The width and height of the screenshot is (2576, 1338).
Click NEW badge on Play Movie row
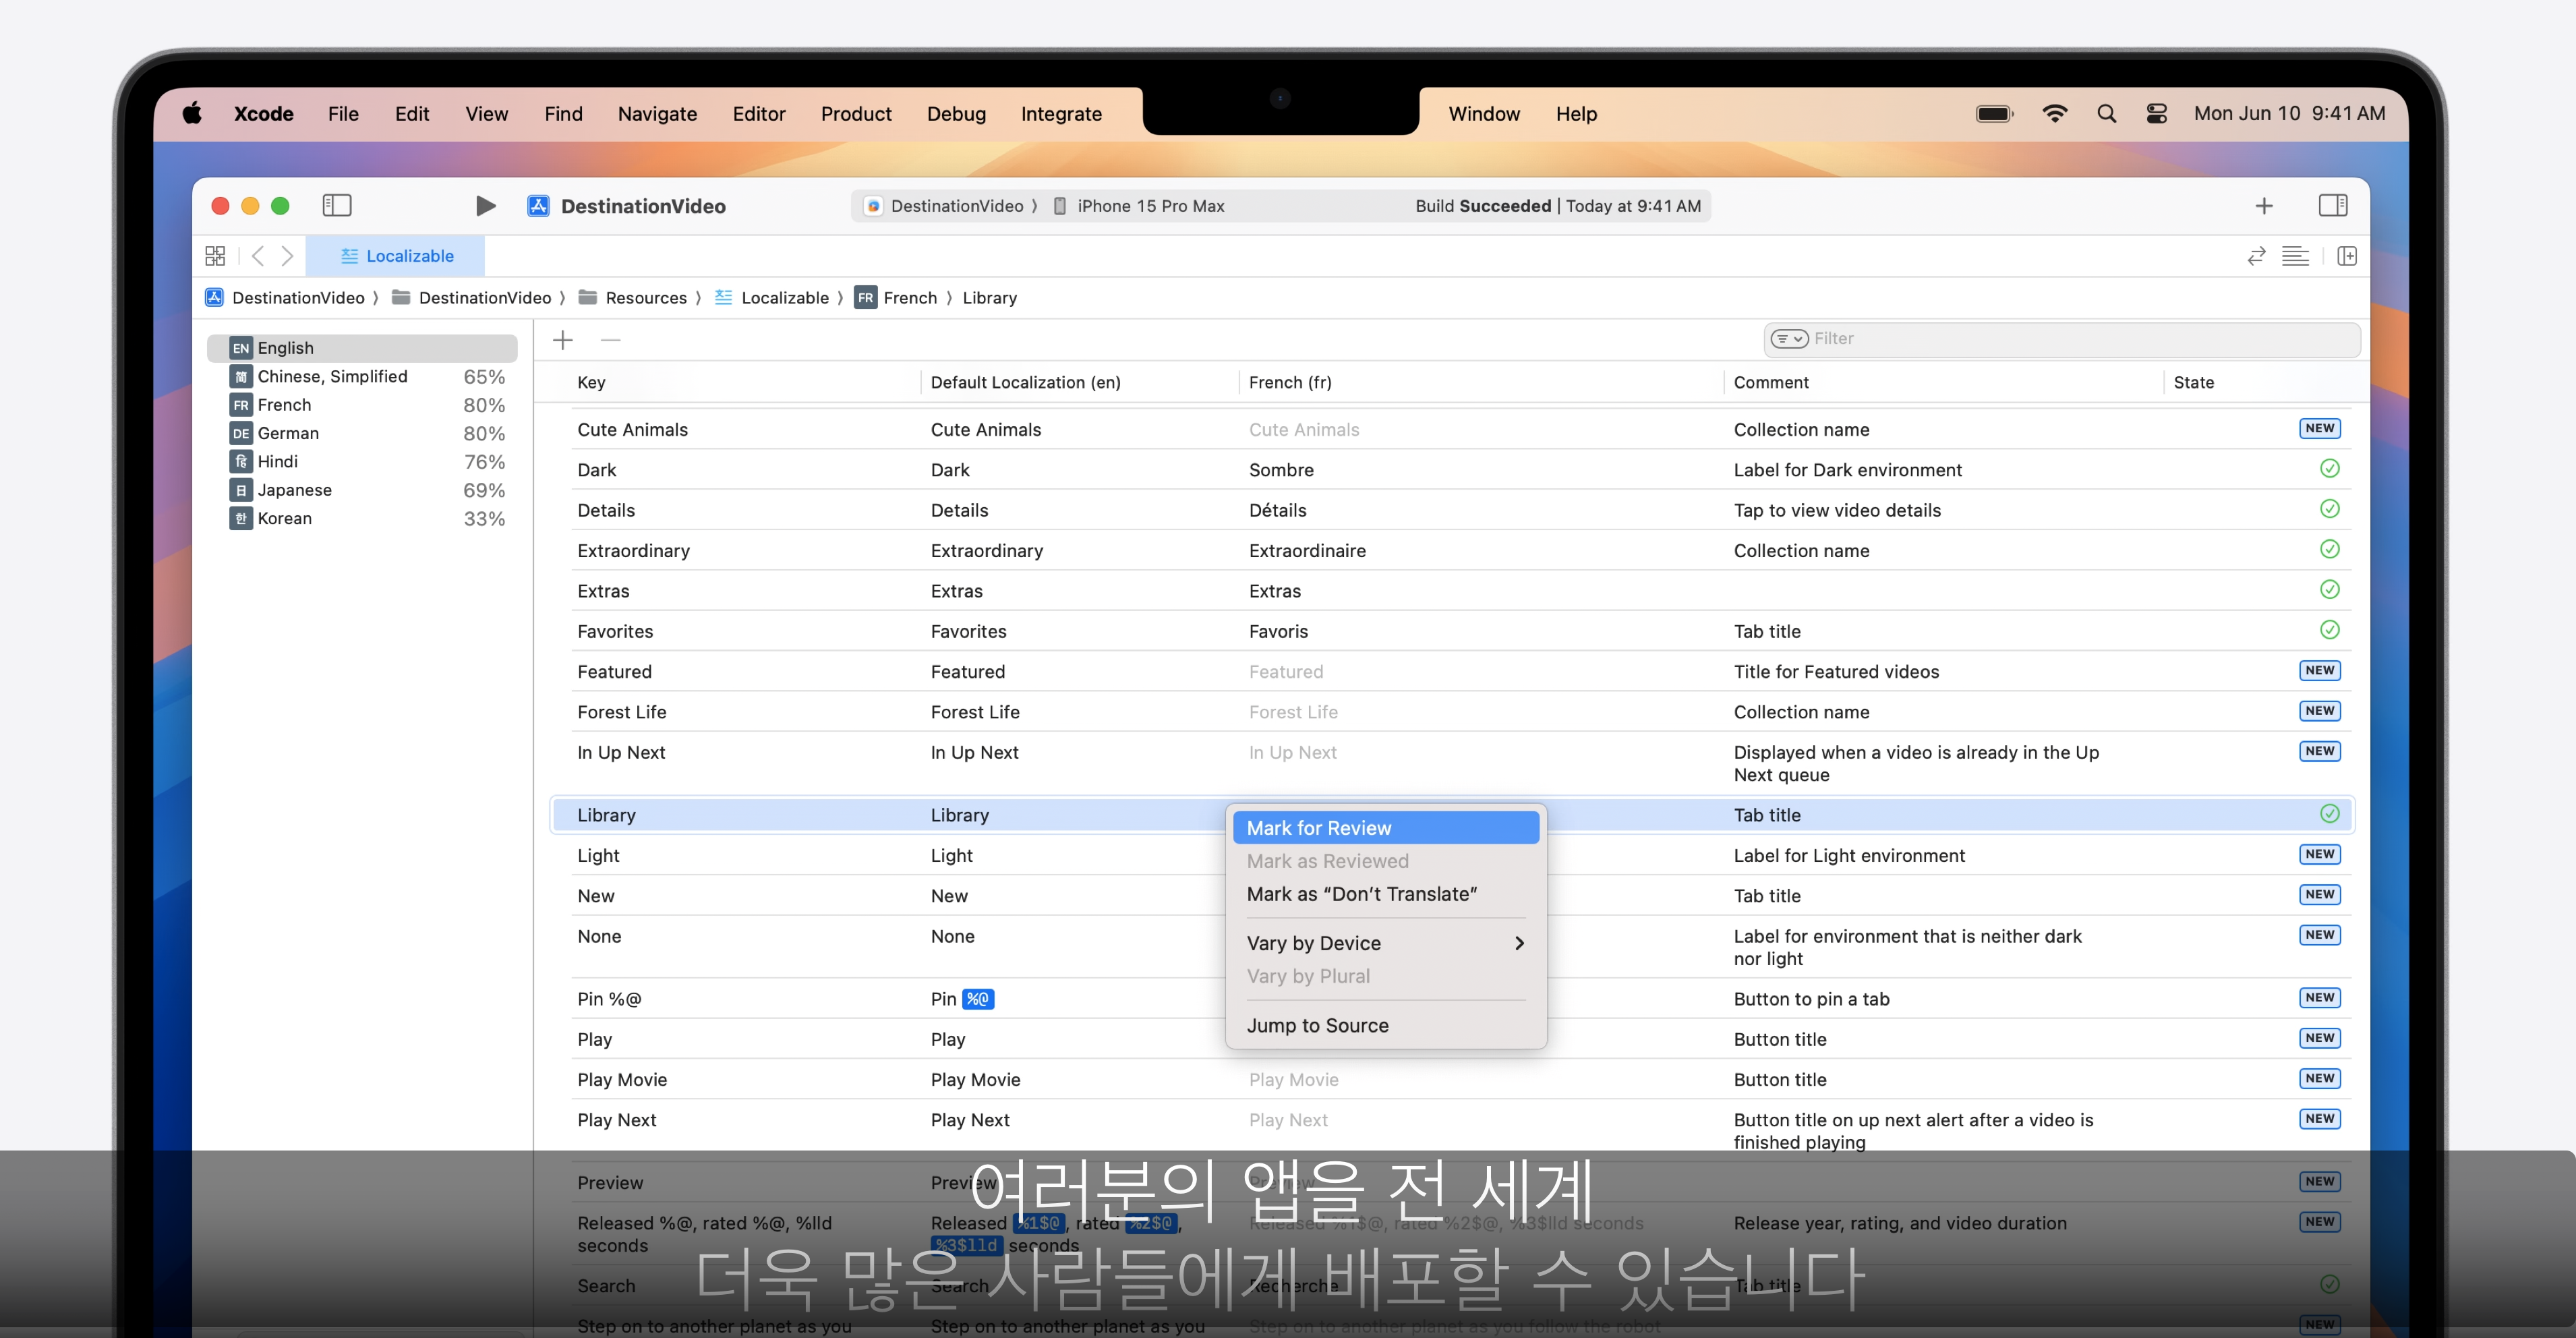tap(2320, 1078)
